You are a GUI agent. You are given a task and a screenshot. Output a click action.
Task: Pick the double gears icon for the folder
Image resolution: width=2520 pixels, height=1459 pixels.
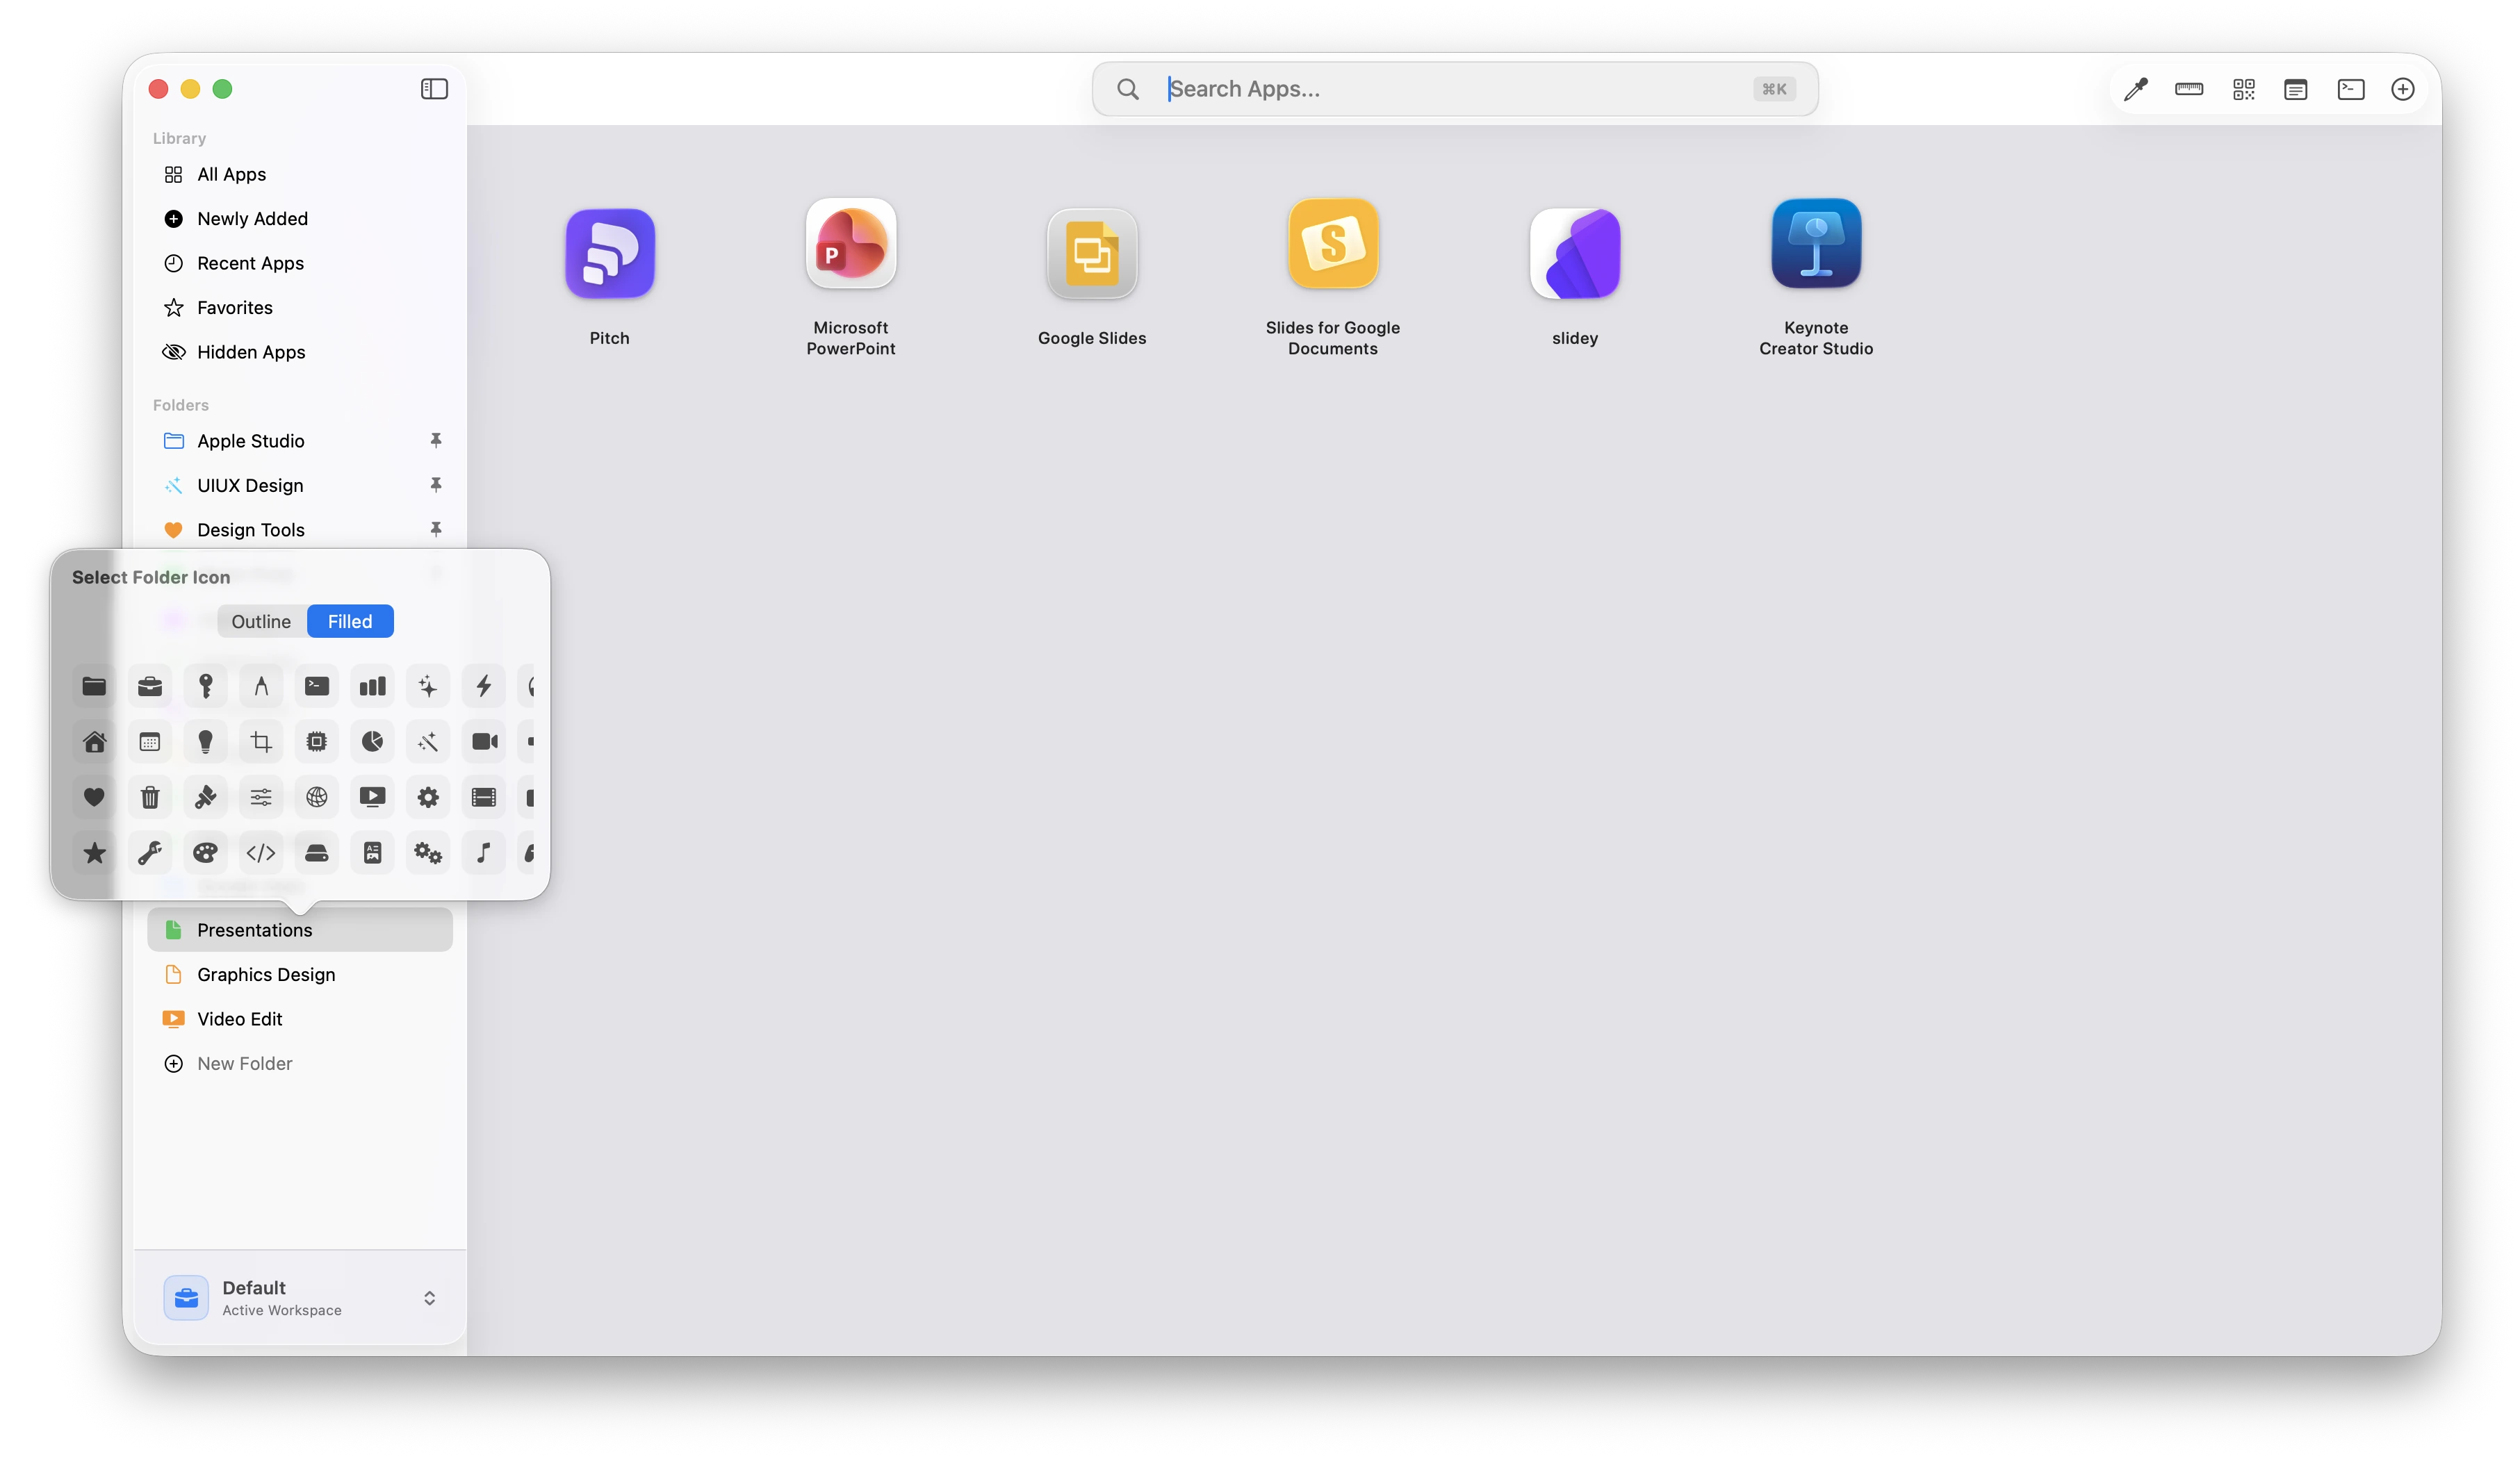(428, 853)
